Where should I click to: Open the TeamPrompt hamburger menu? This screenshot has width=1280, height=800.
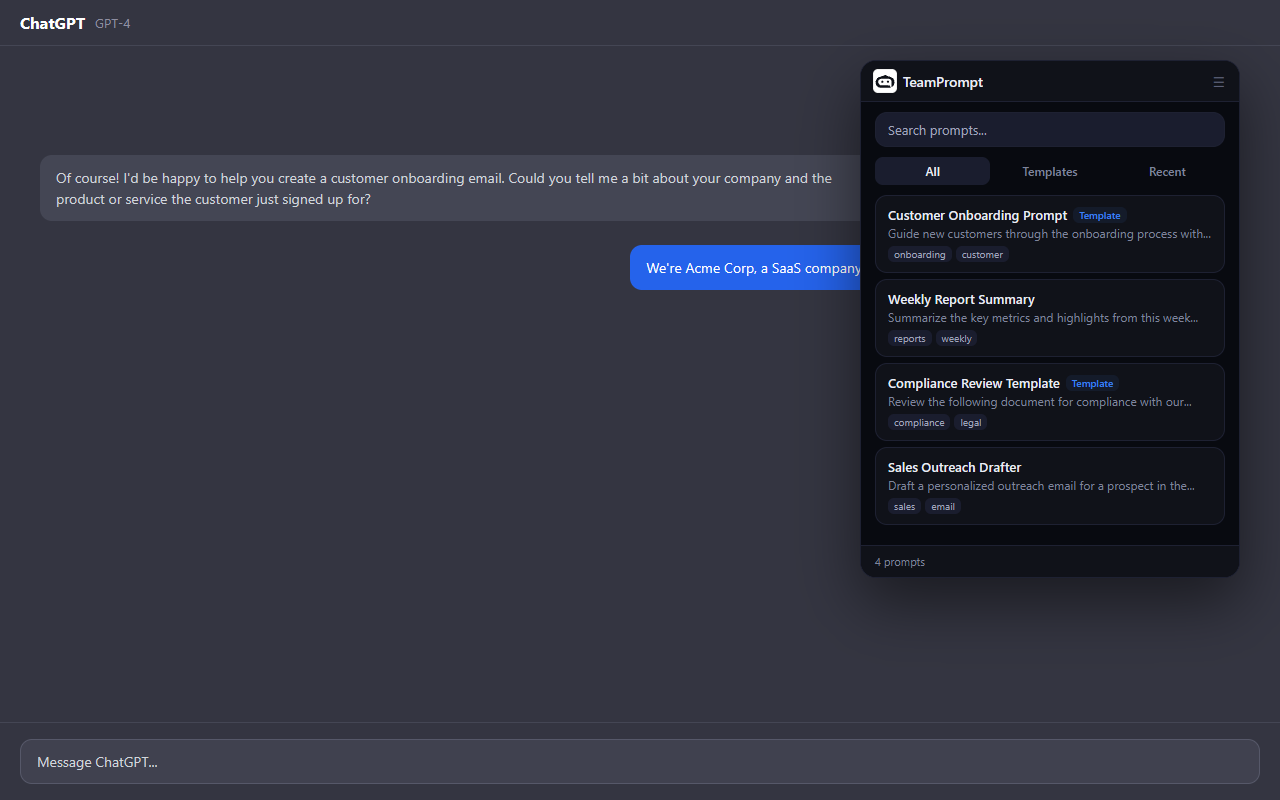(x=1218, y=82)
